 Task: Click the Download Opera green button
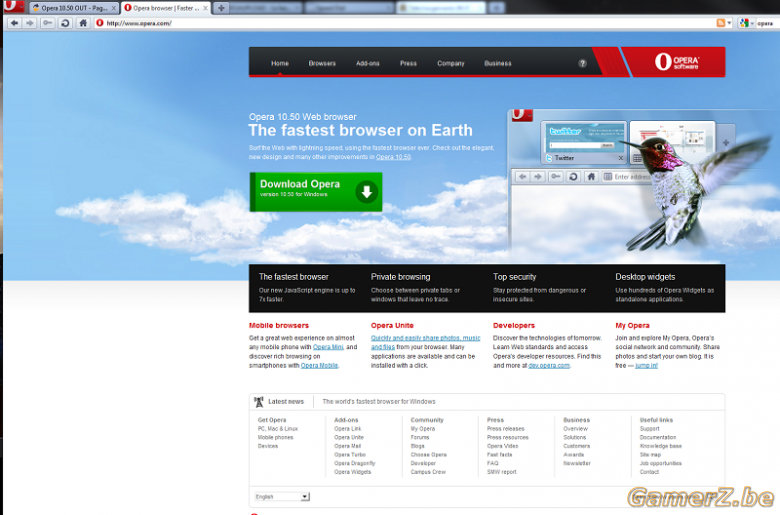316,192
